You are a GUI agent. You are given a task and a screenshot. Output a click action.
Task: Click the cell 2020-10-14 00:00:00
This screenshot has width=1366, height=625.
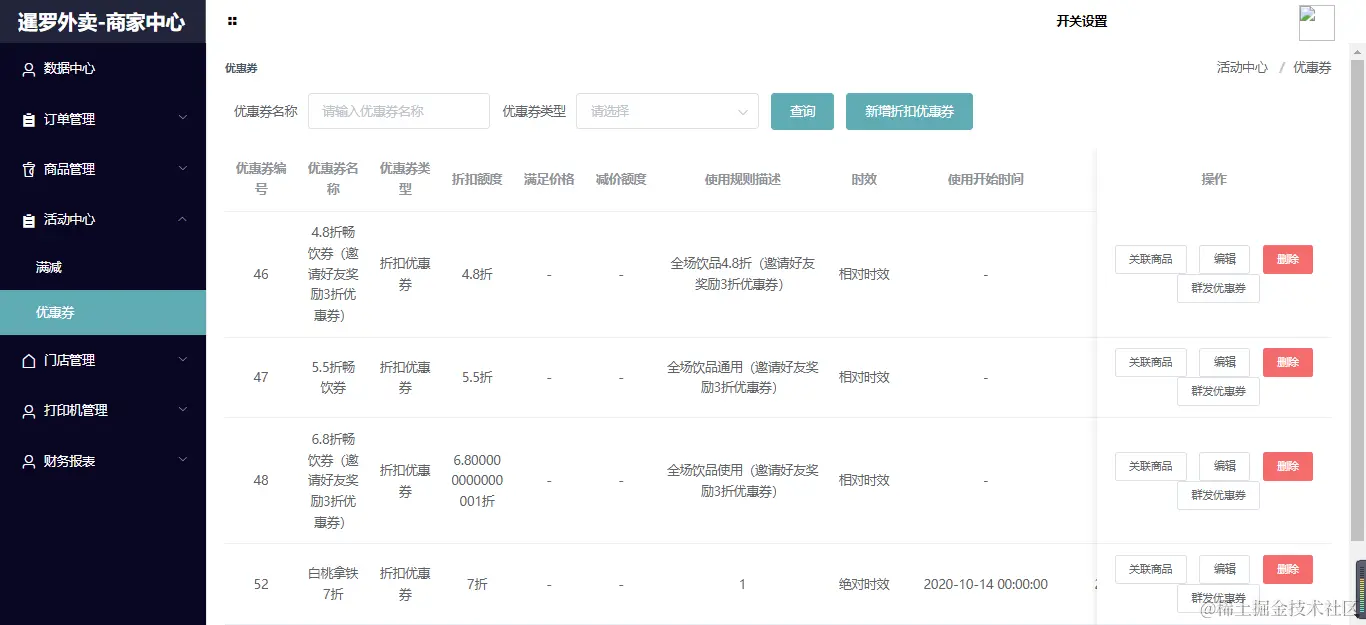tap(985, 584)
